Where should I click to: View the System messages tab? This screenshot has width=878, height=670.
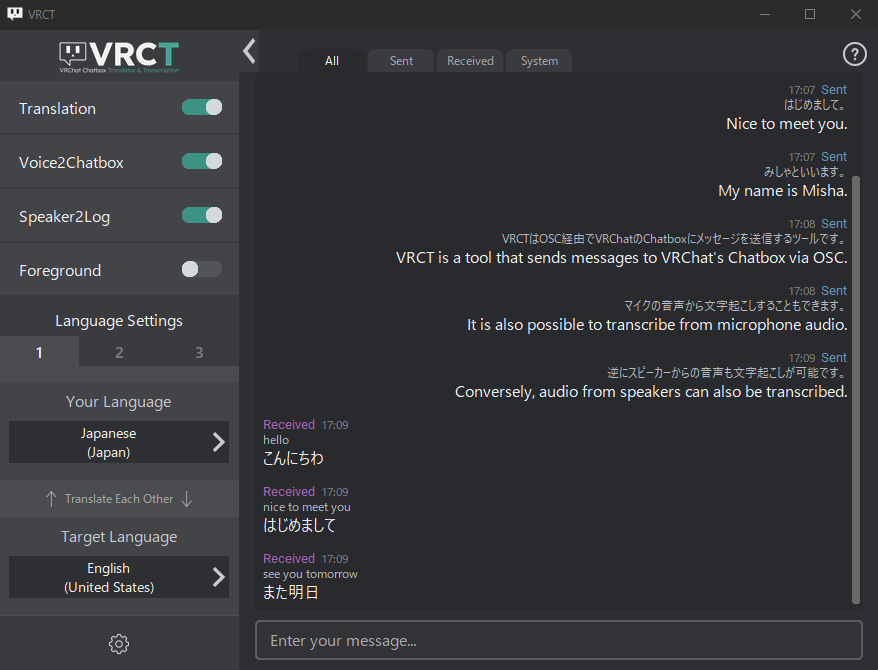click(538, 60)
